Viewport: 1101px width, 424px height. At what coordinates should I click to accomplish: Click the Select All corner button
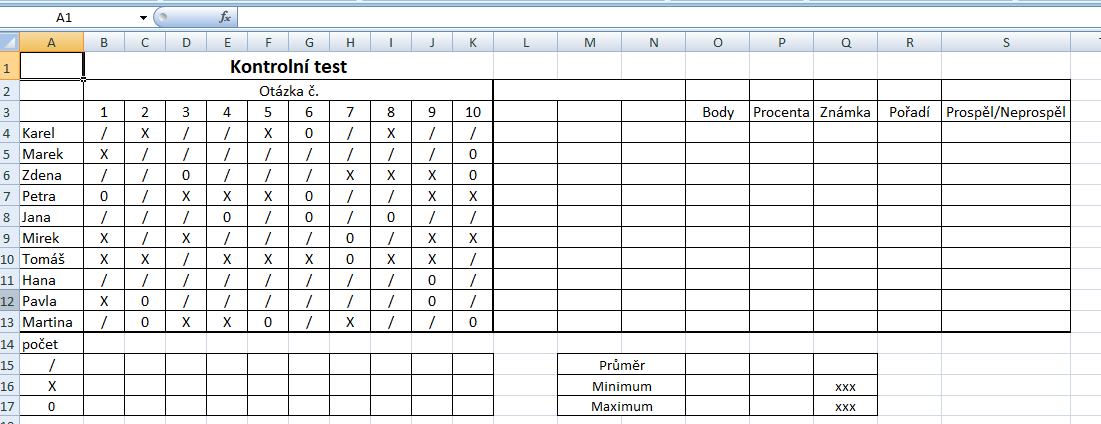tap(9, 42)
